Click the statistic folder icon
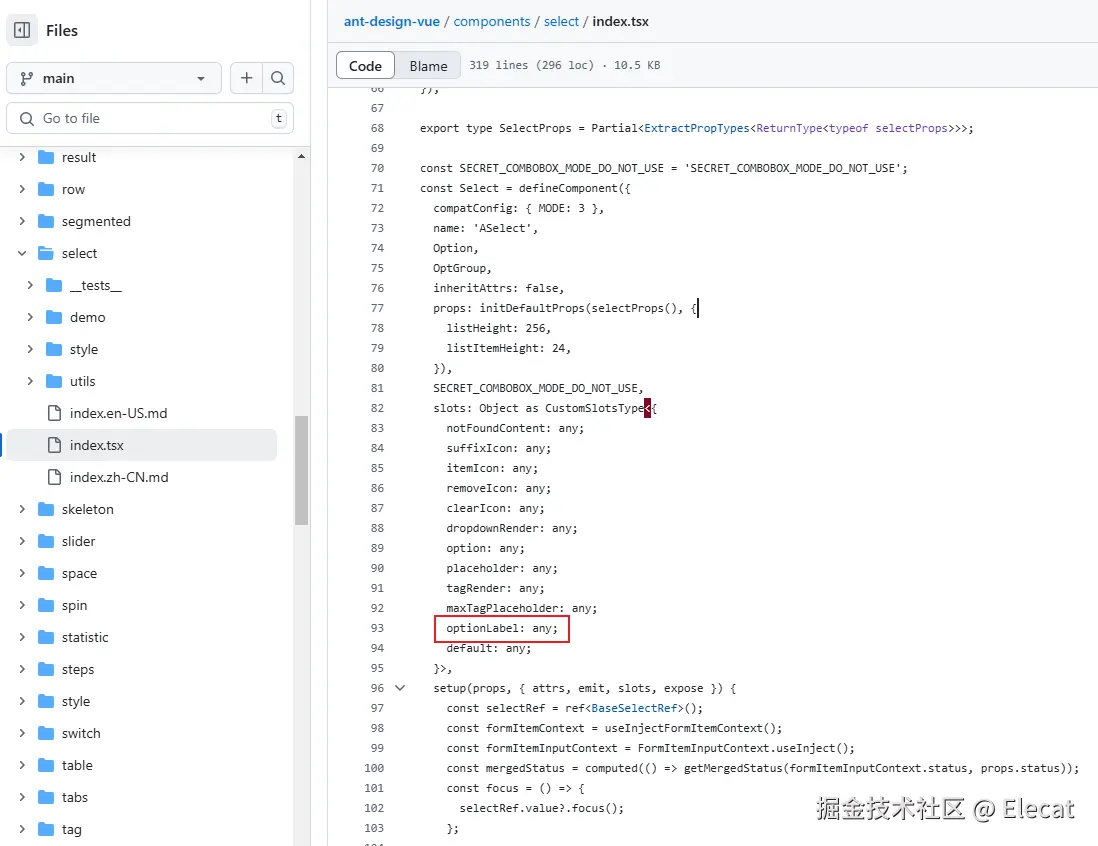1098x846 pixels. coord(46,637)
